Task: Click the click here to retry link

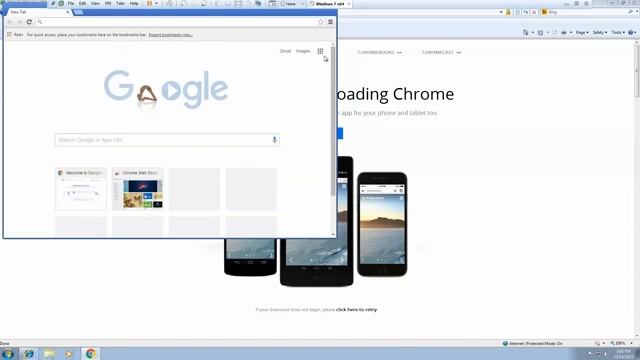Action: coord(356,309)
